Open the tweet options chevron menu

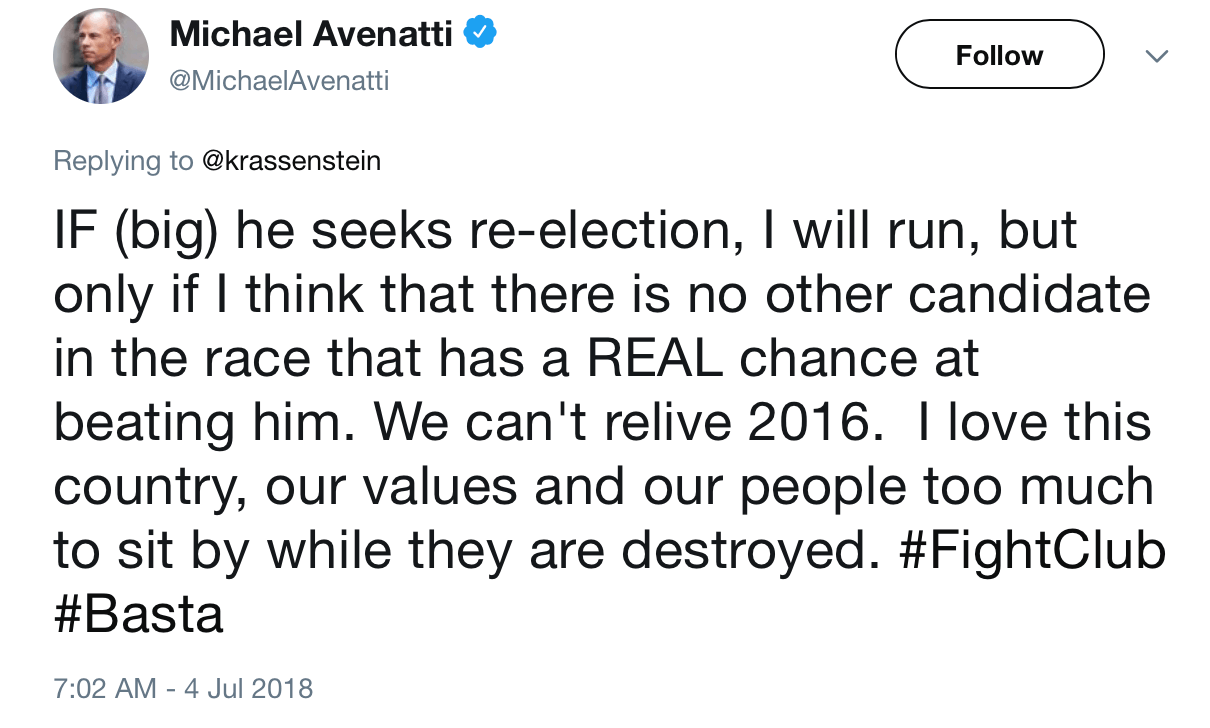coord(1156,57)
